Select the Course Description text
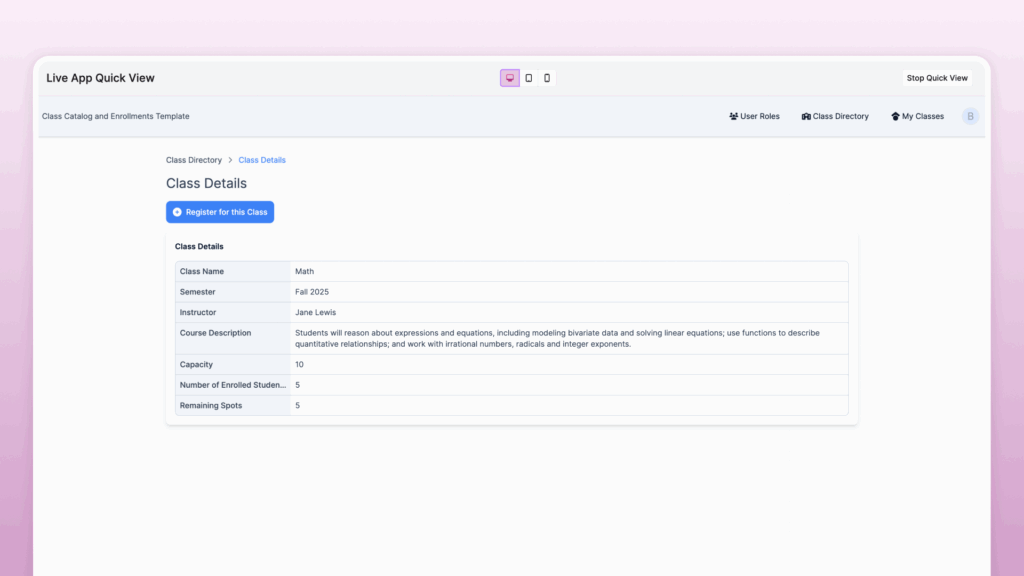This screenshot has width=1024, height=576. [x=557, y=338]
